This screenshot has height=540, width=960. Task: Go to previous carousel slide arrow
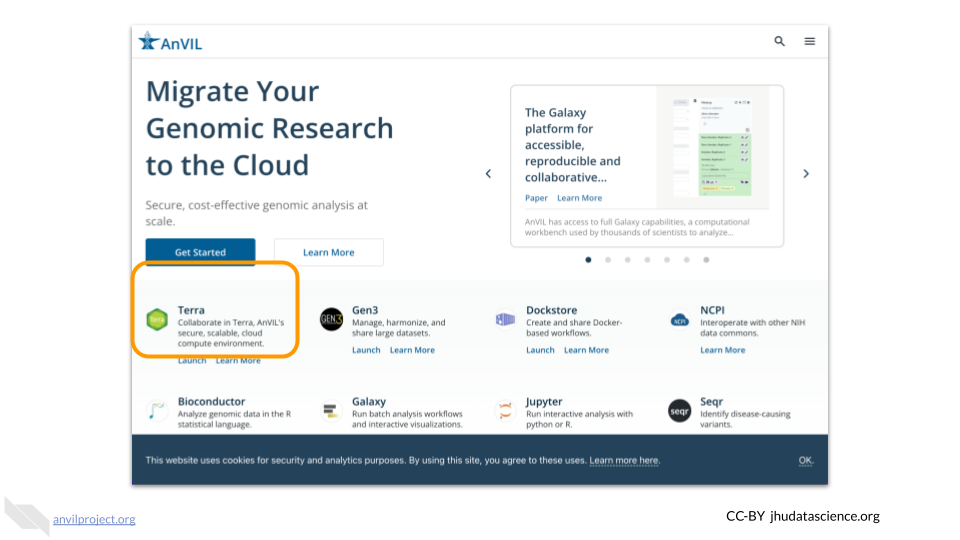(x=488, y=174)
